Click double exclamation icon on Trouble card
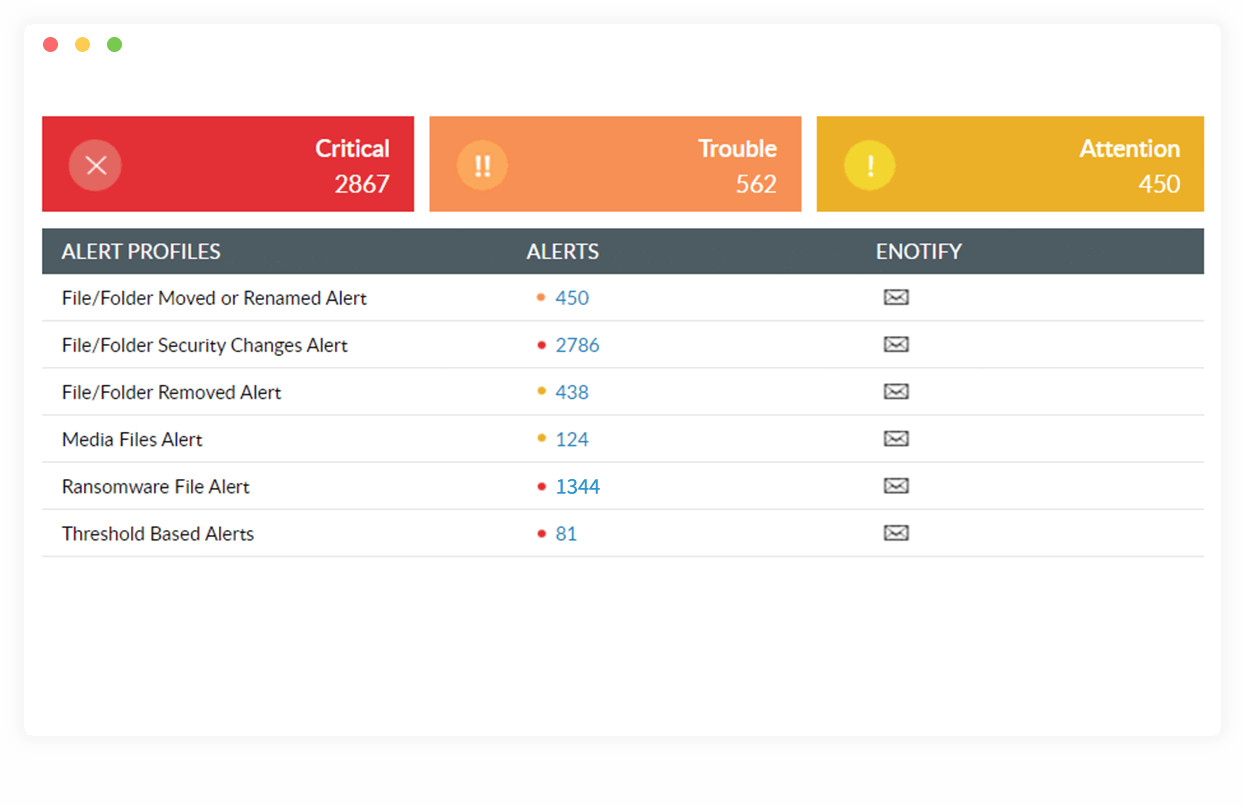1245x806 pixels. (482, 165)
